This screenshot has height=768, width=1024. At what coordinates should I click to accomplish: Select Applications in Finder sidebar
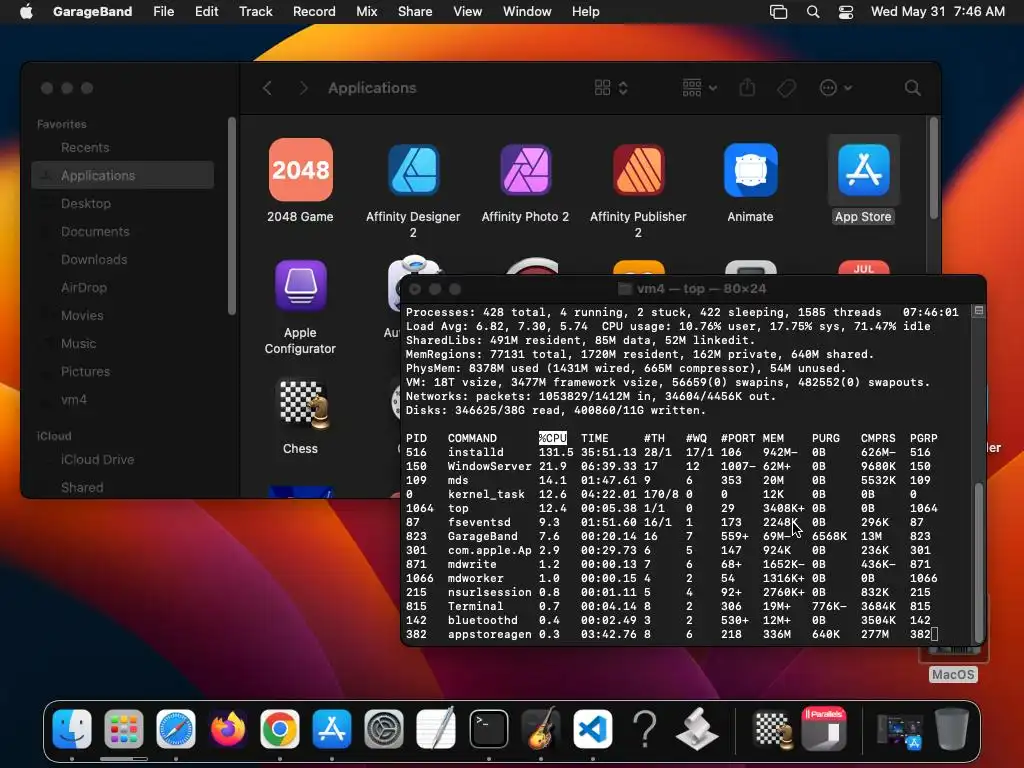[x=123, y=175]
